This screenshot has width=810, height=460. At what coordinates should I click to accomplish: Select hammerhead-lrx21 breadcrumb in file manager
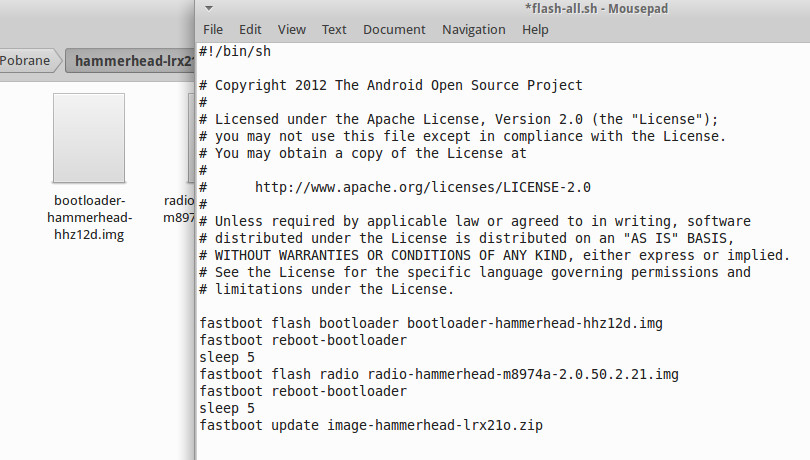click(x=132, y=61)
